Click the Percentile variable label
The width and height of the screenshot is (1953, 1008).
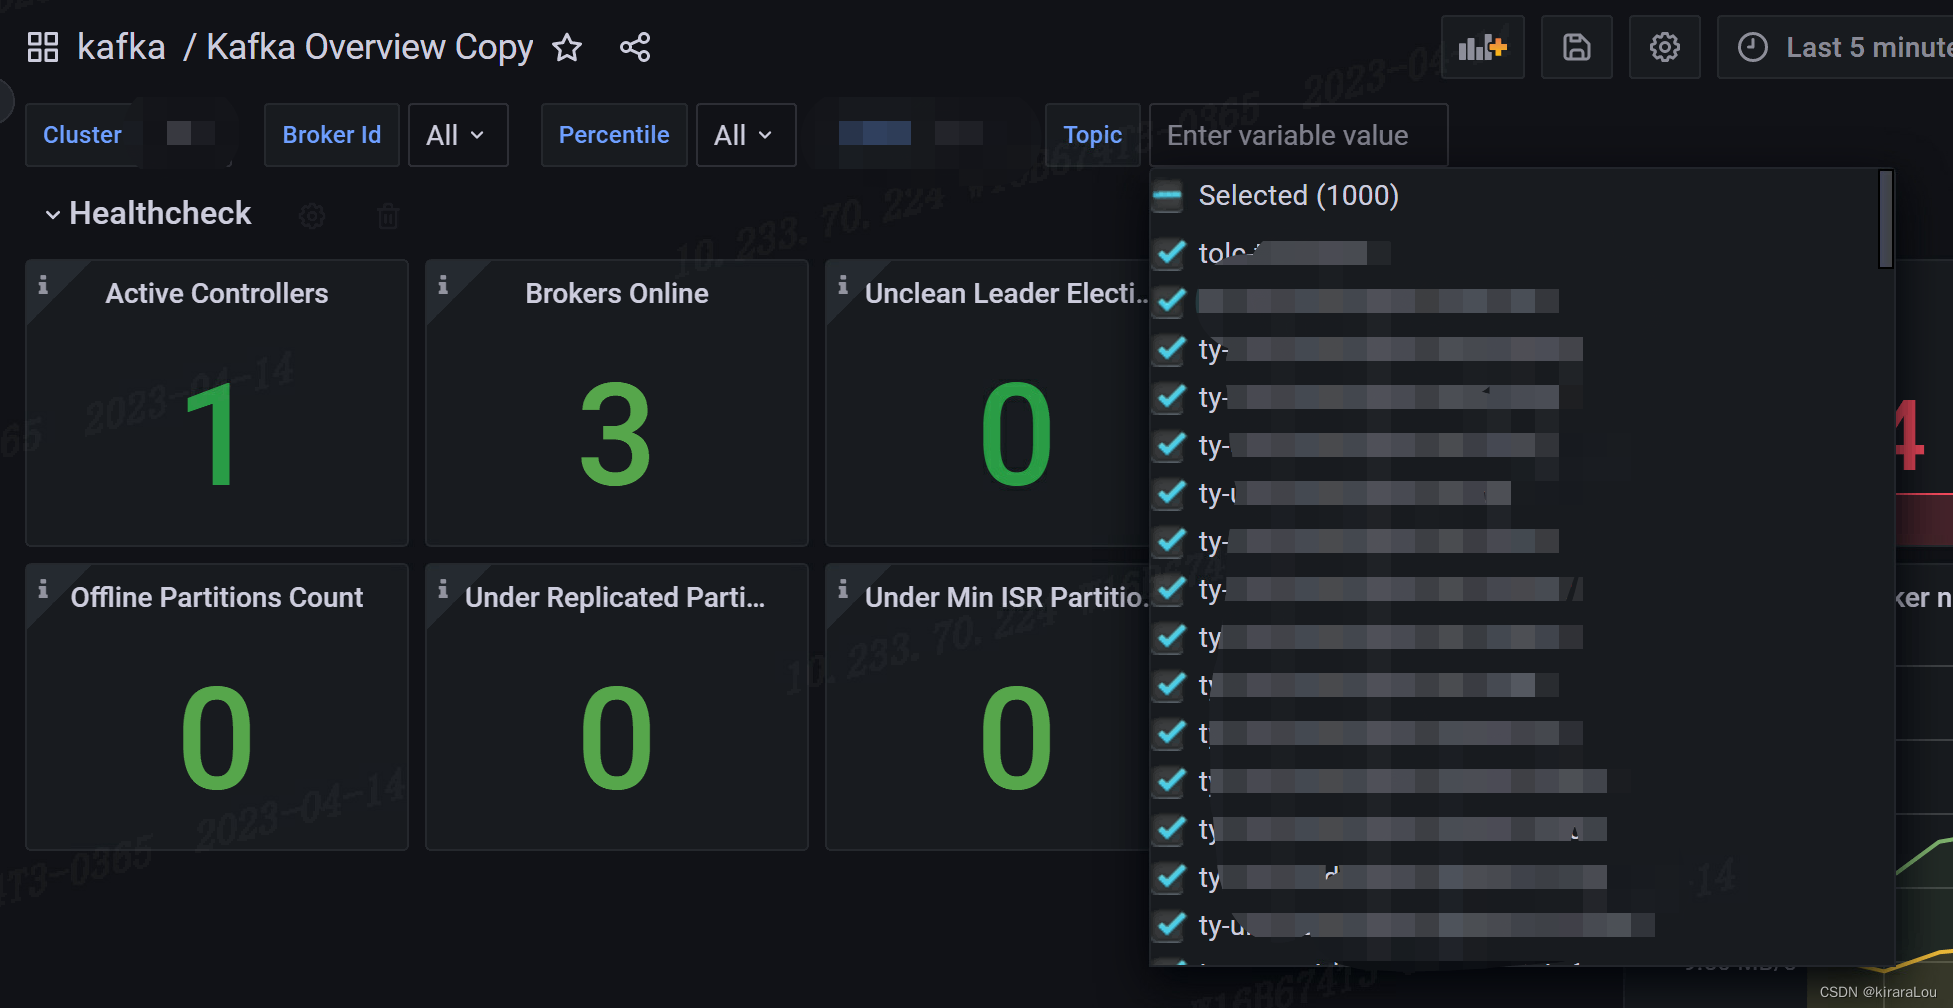pyautogui.click(x=614, y=135)
